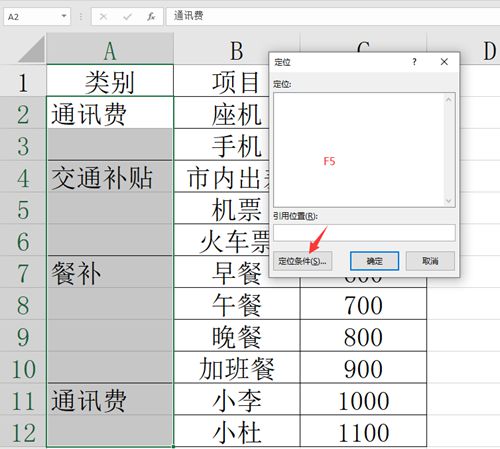
Task: Click cell with value 1000
Action: (x=363, y=399)
